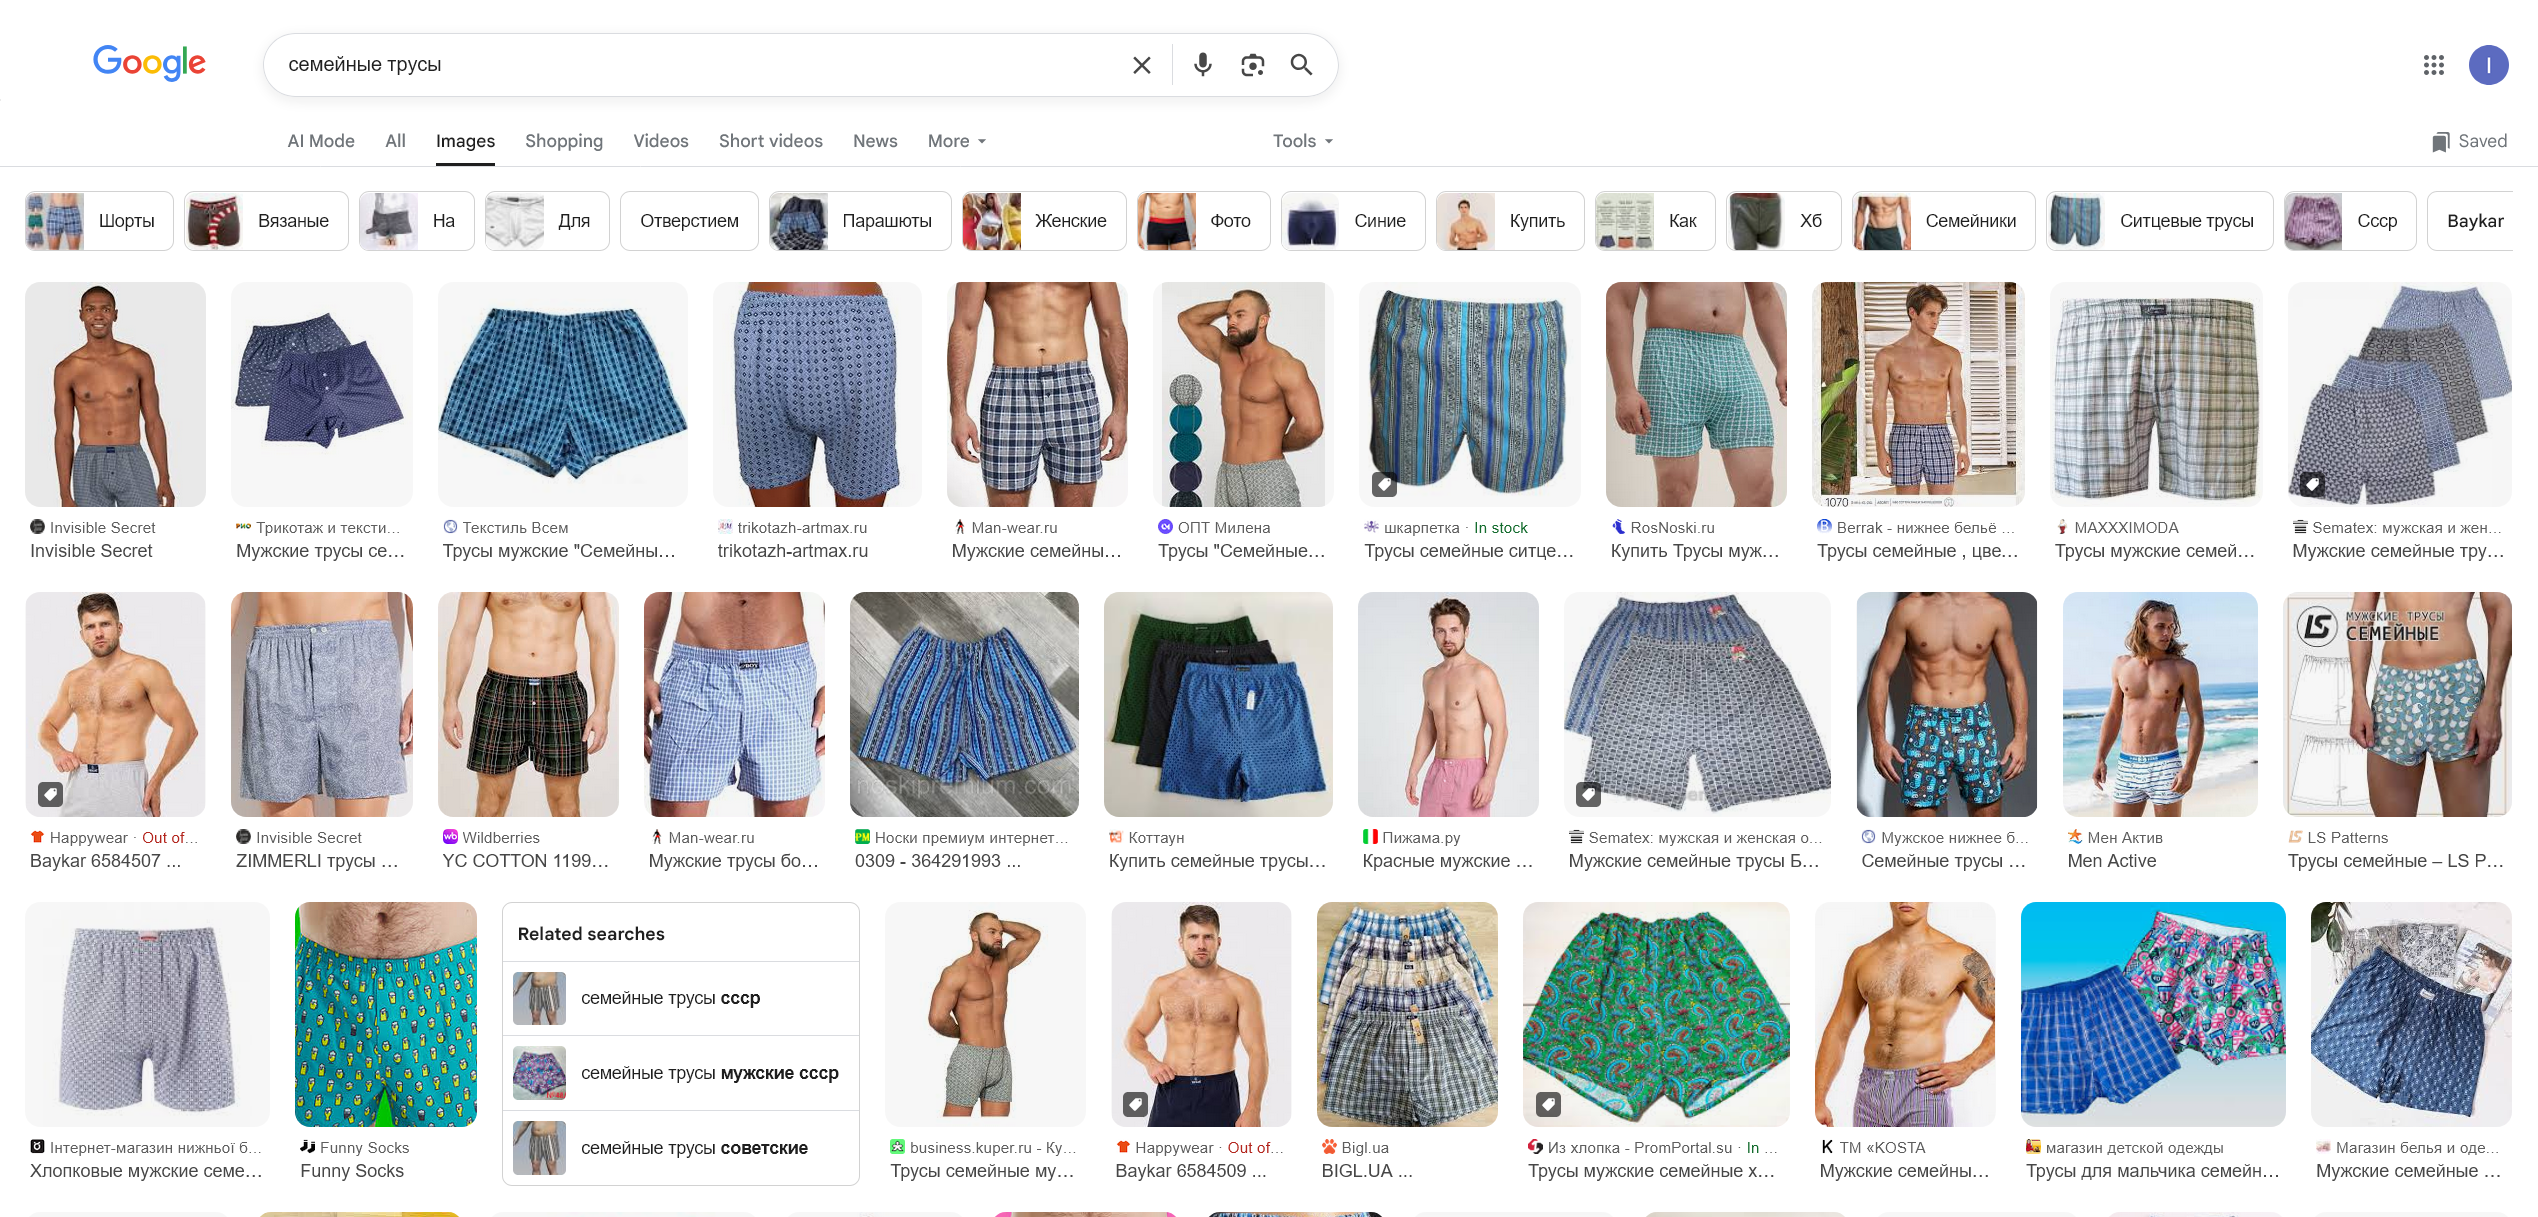
Task: Filter by the Baykar chip
Action: pos(2470,221)
